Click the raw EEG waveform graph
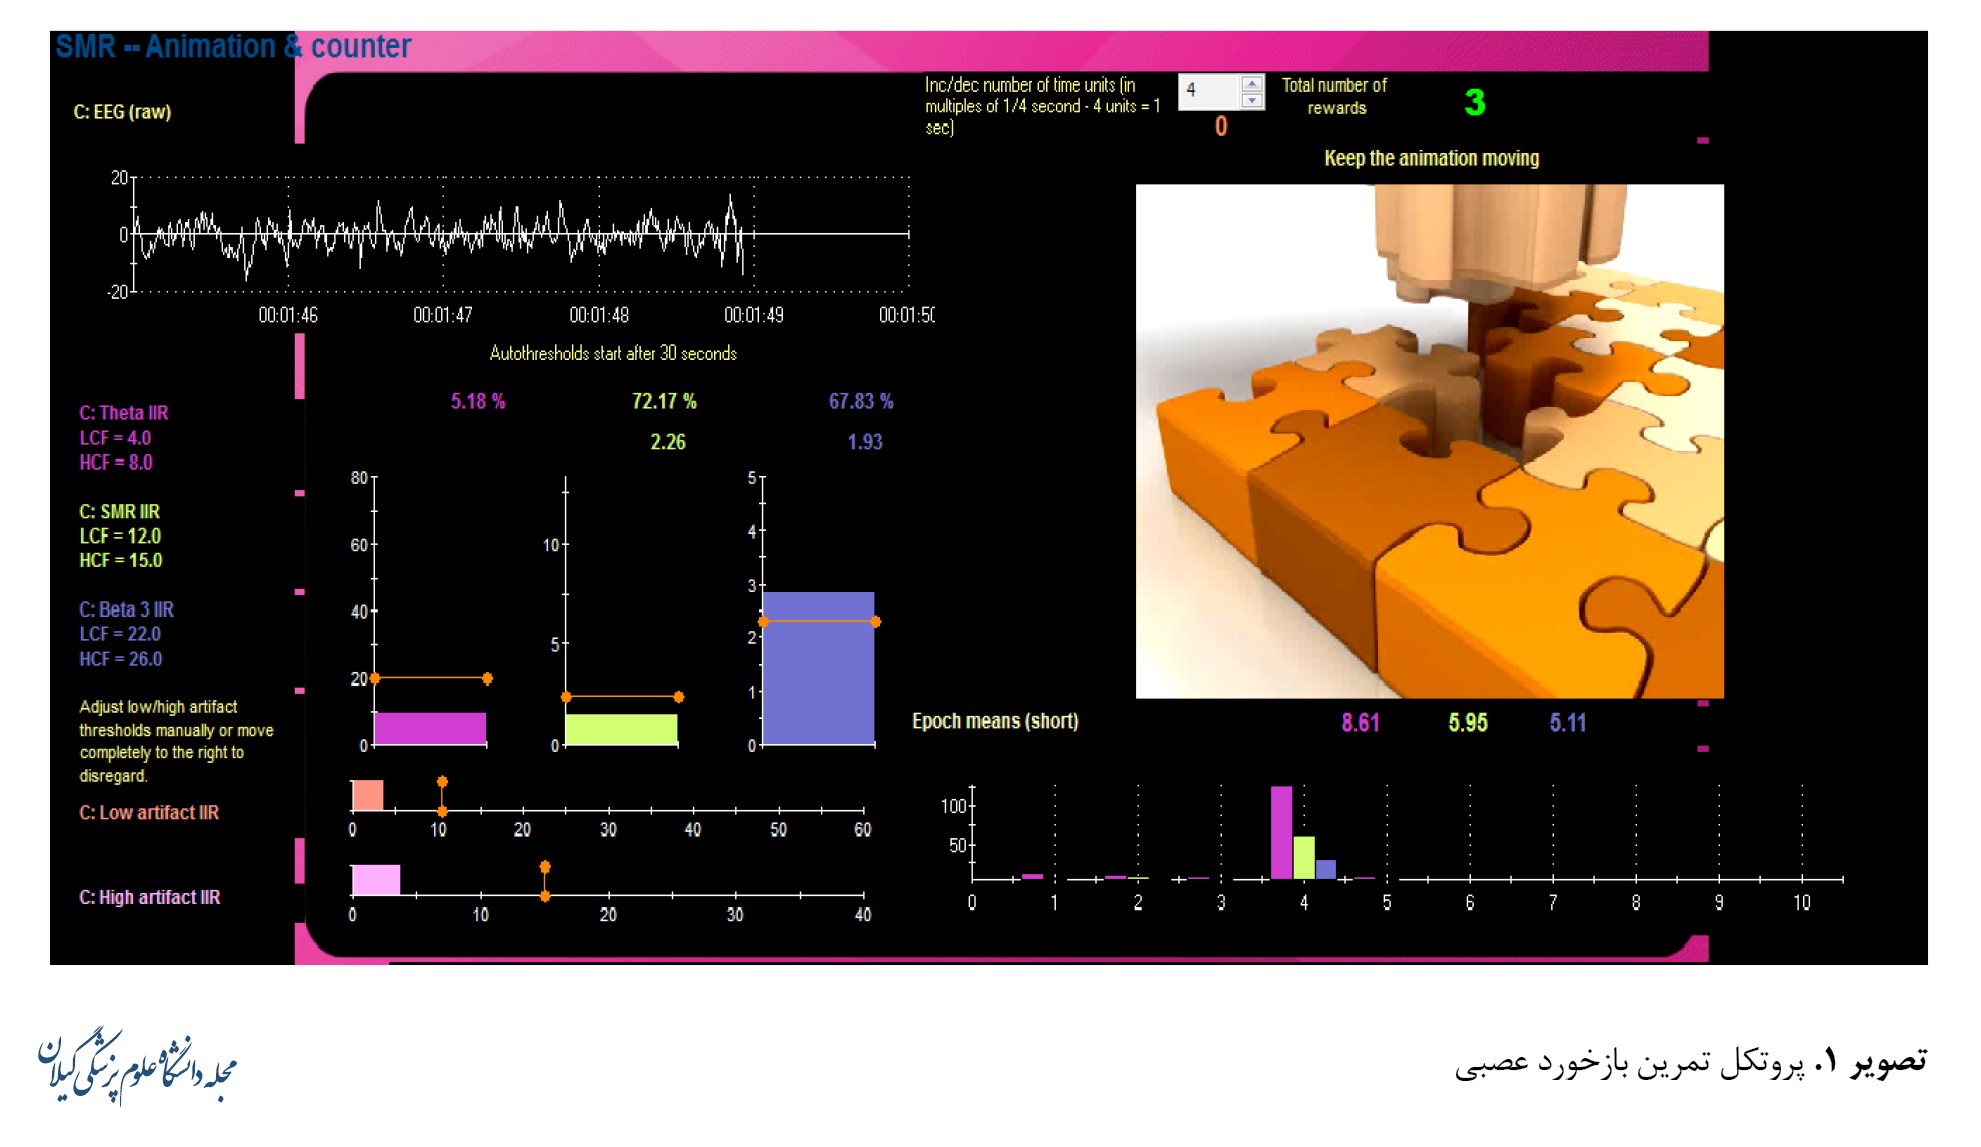This screenshot has height=1147, width=1981. click(520, 234)
